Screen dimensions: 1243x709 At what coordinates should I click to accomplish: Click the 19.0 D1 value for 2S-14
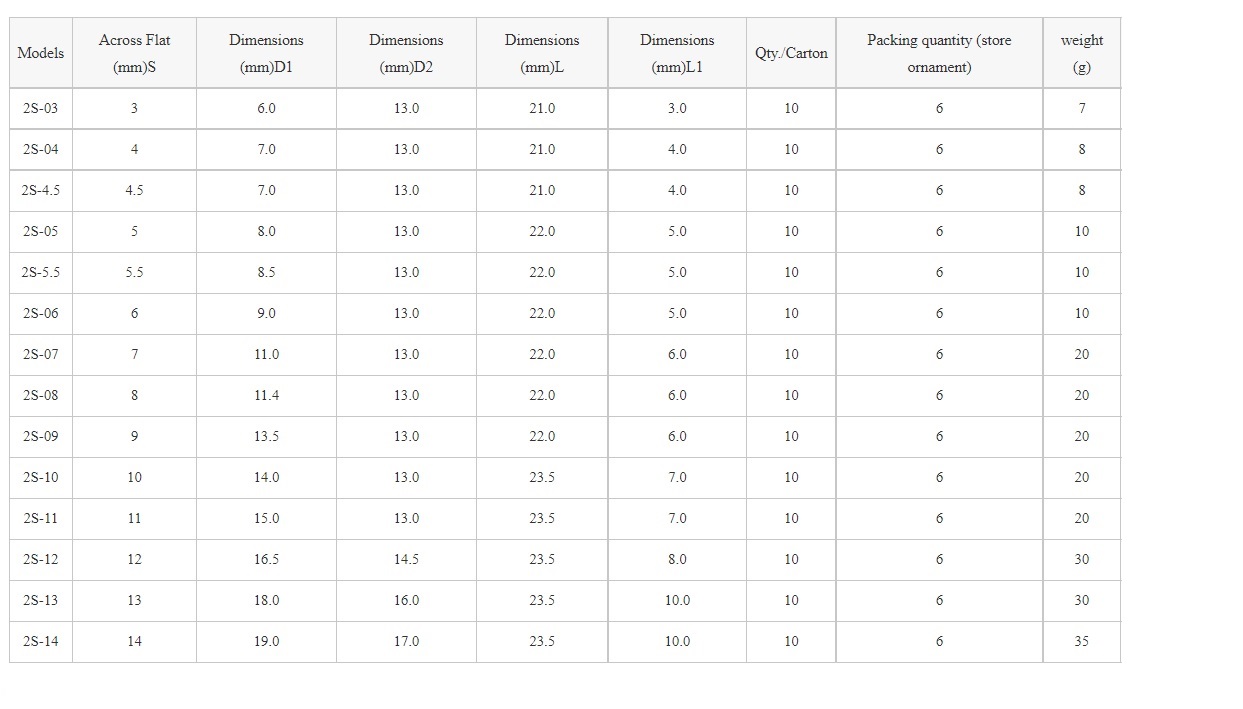[x=266, y=641]
